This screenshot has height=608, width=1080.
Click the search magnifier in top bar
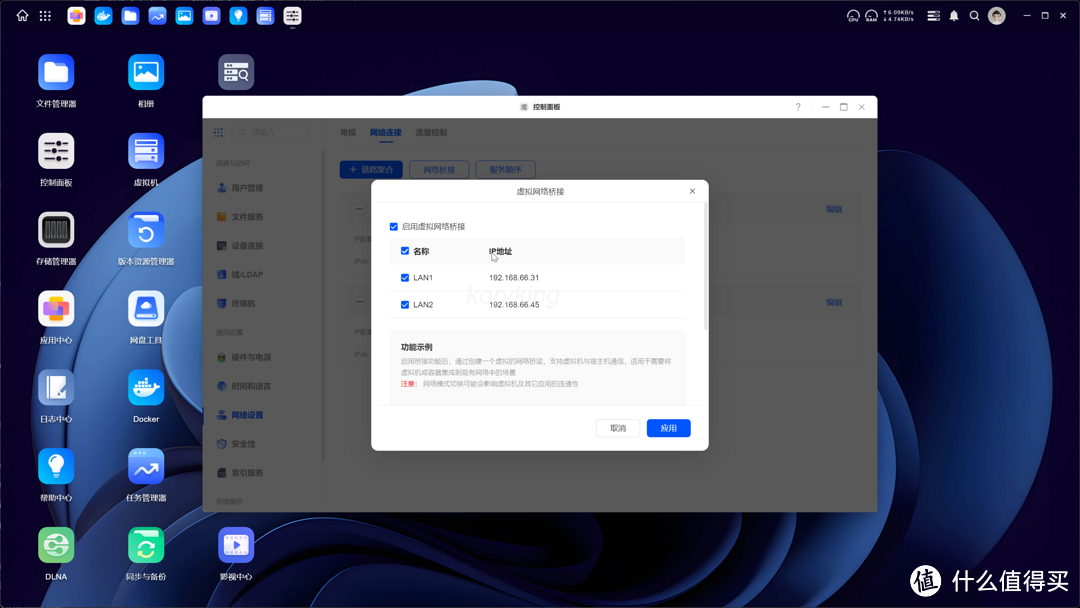[974, 16]
